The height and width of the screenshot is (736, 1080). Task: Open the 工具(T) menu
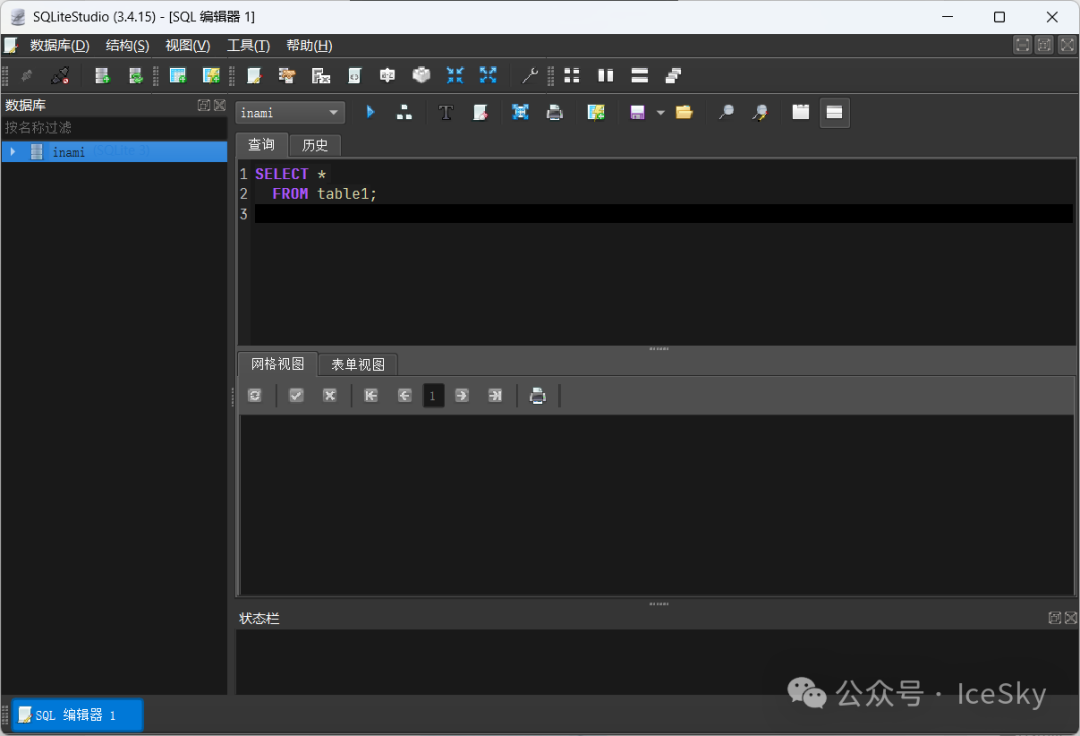pyautogui.click(x=248, y=45)
